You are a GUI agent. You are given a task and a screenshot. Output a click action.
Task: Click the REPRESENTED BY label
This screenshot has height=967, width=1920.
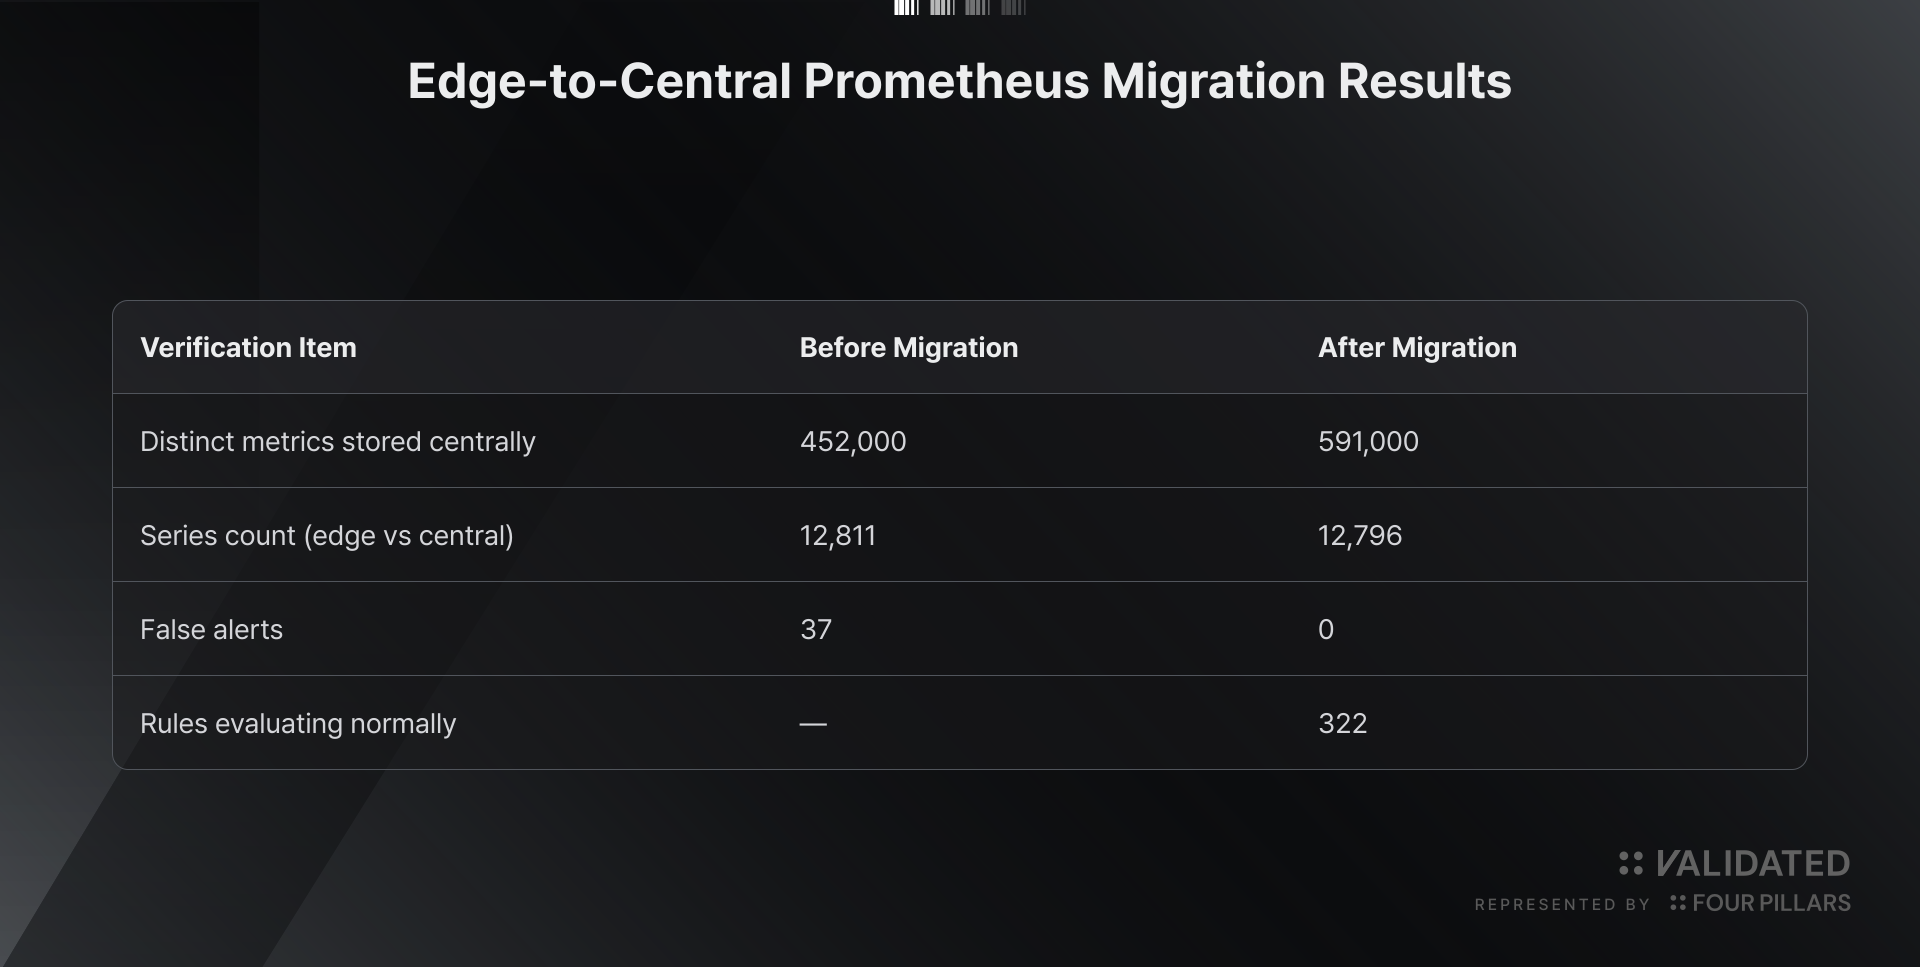point(1562,905)
